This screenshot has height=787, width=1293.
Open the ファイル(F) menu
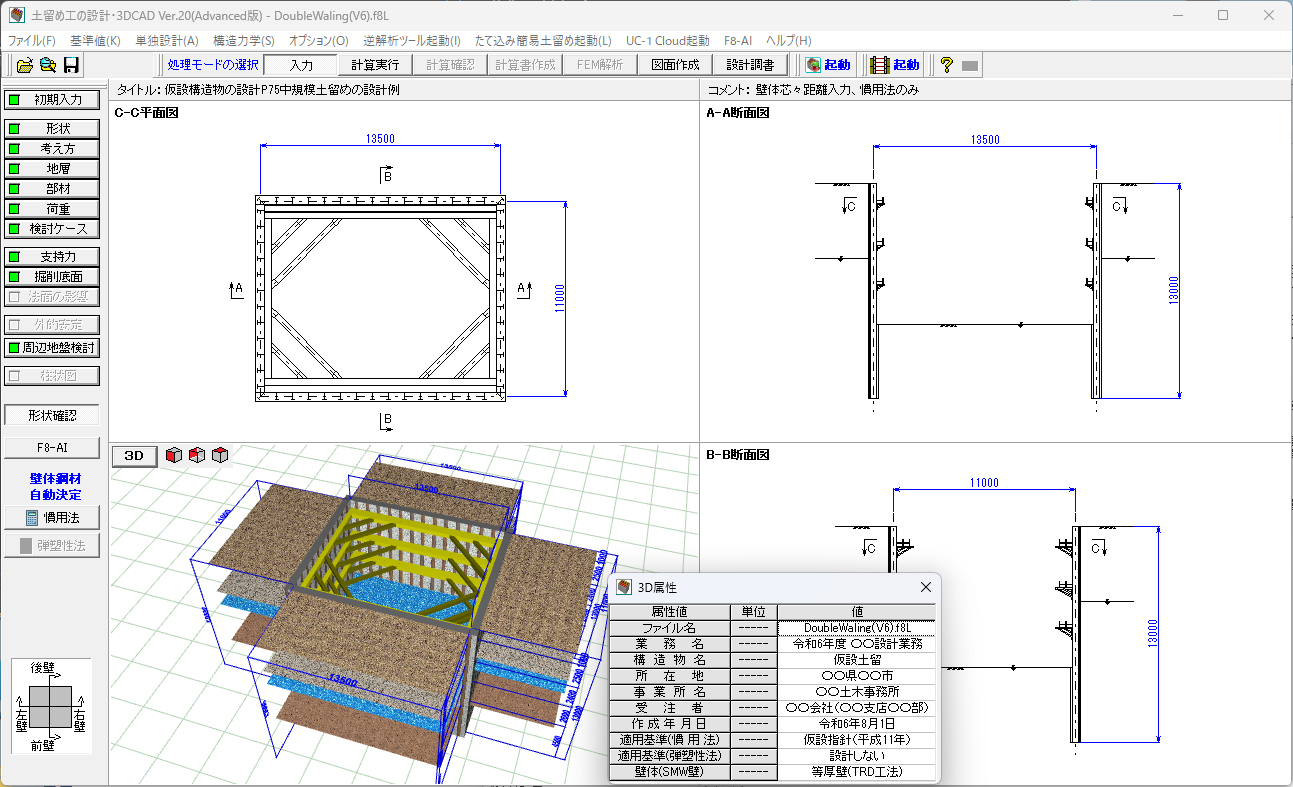coord(32,41)
